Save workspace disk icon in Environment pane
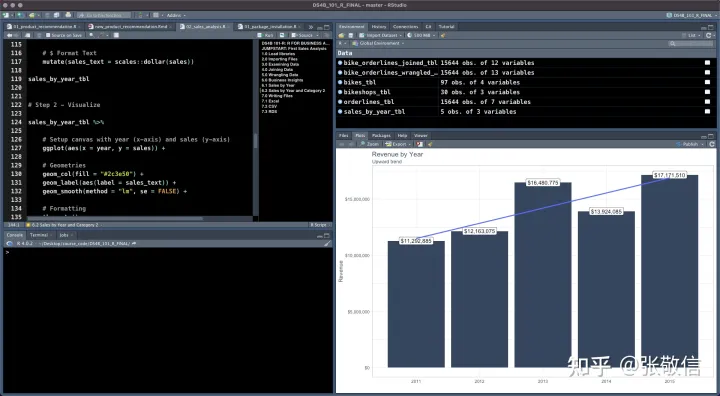The image size is (720, 396). tap(351, 35)
